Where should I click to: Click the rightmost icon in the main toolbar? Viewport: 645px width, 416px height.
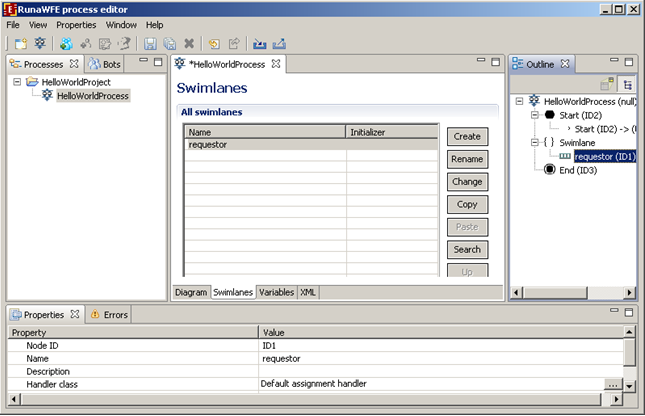click(x=279, y=44)
